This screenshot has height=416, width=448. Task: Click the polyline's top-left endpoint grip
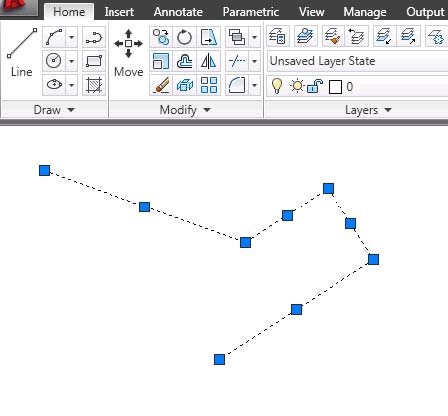point(45,170)
